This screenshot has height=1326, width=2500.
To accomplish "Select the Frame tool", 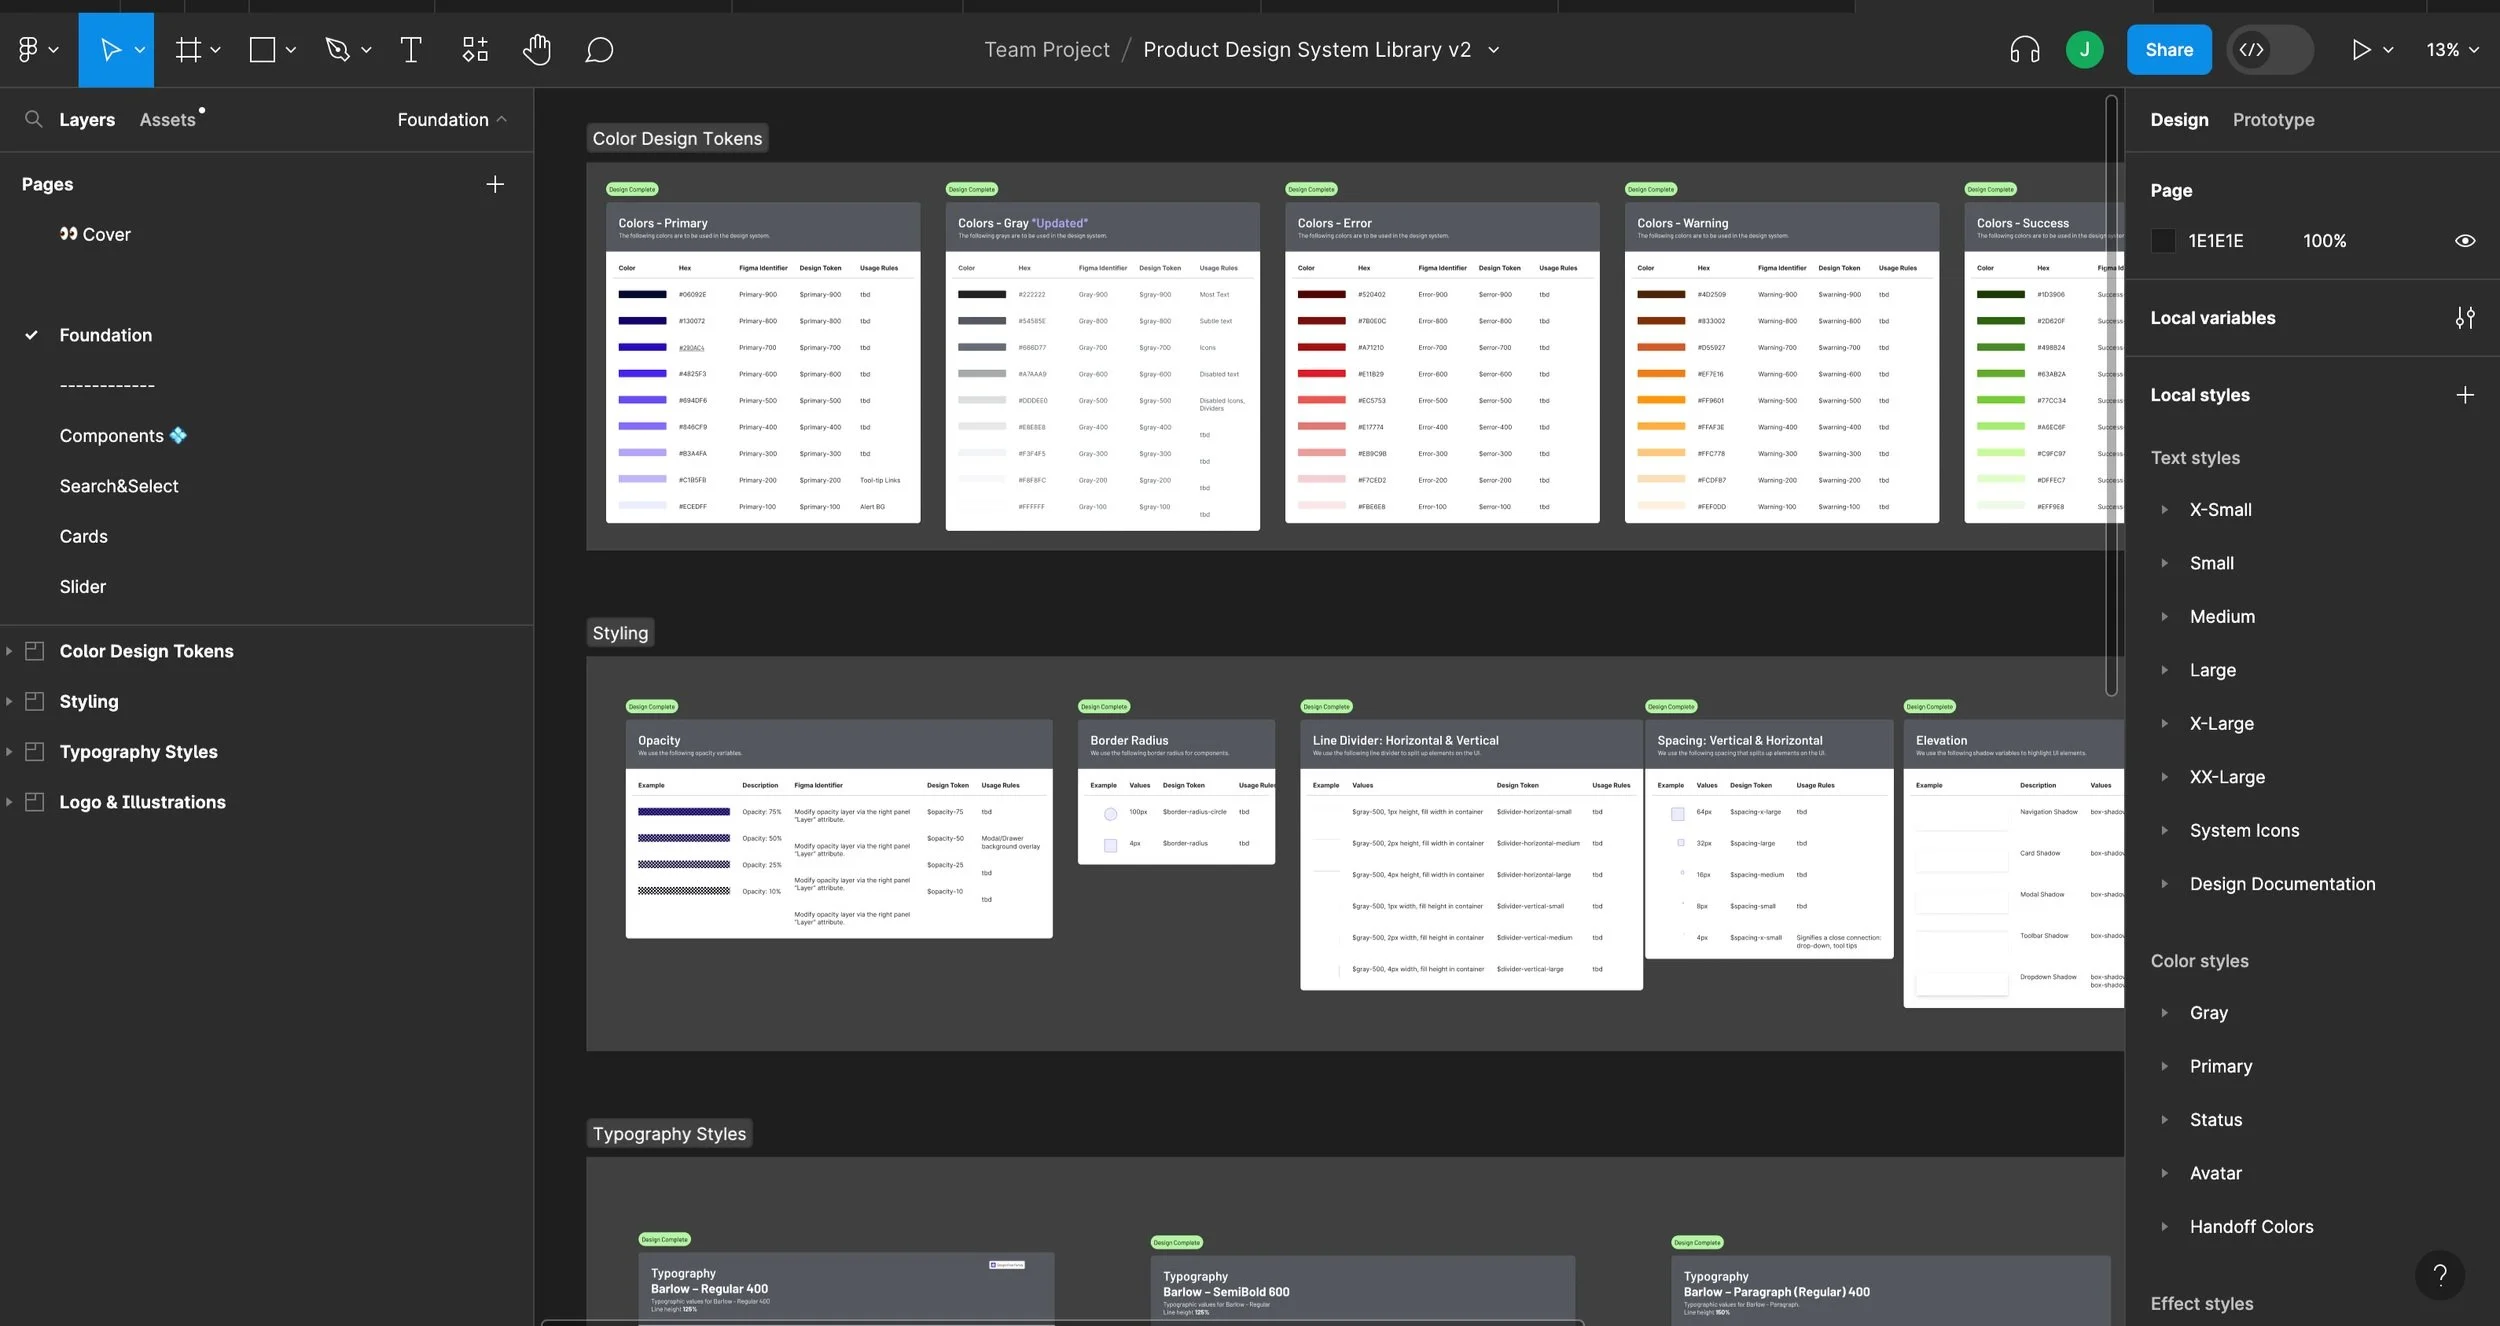I will (x=188, y=50).
